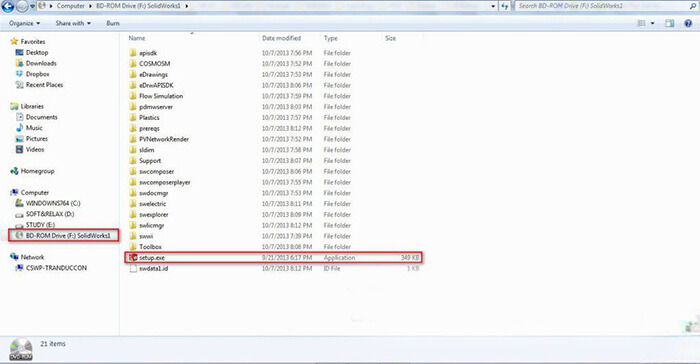Open the Help question mark icon
Viewport: 700px width, 364px height.
coord(688,23)
